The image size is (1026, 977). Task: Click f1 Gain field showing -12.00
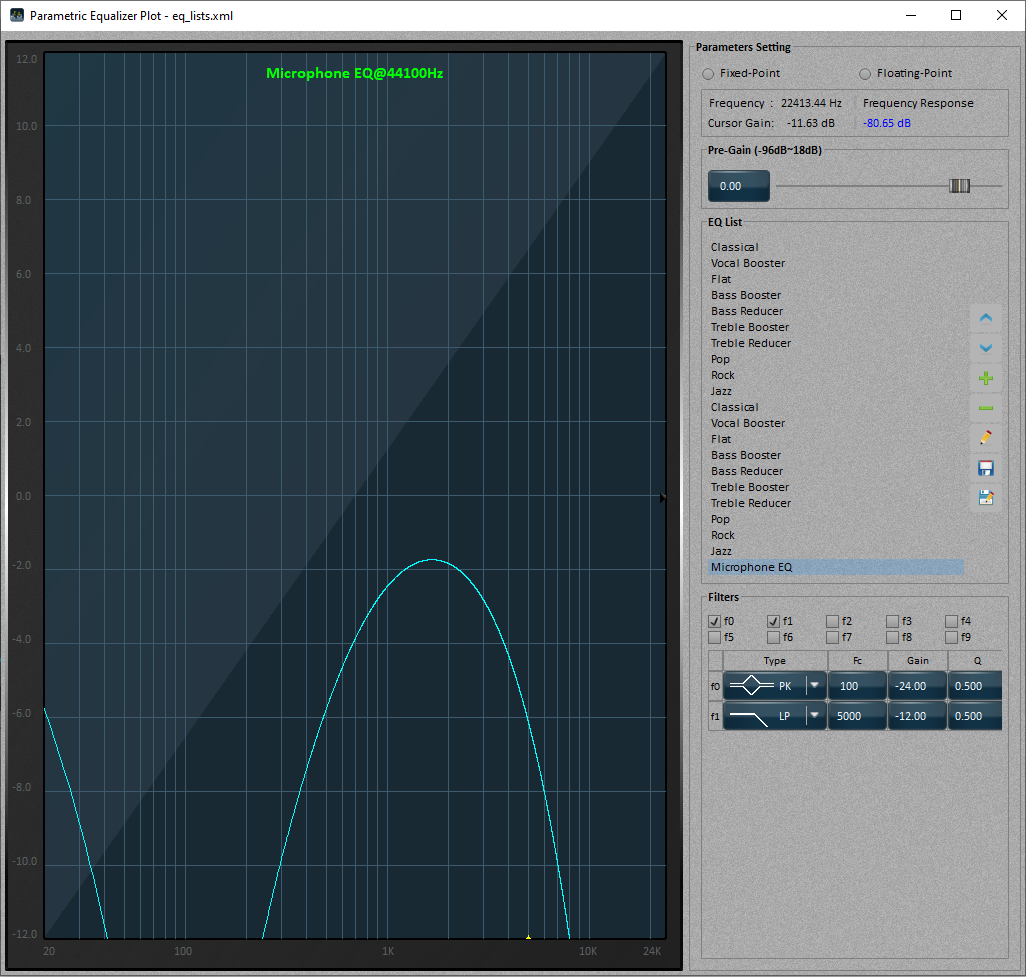(917, 716)
